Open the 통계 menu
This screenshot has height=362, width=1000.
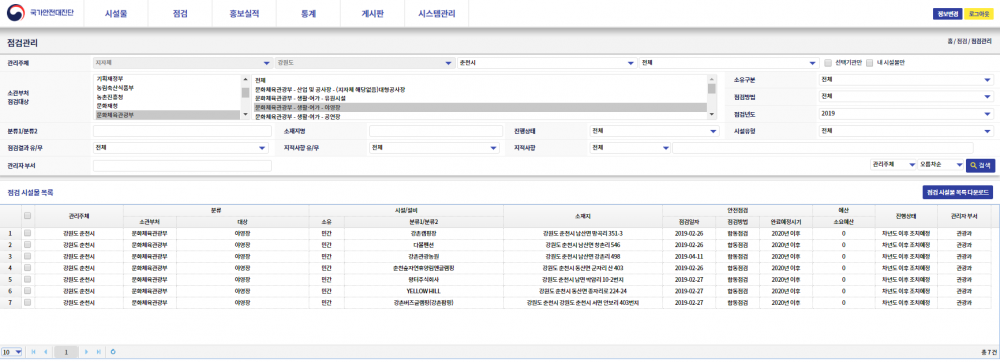309,13
